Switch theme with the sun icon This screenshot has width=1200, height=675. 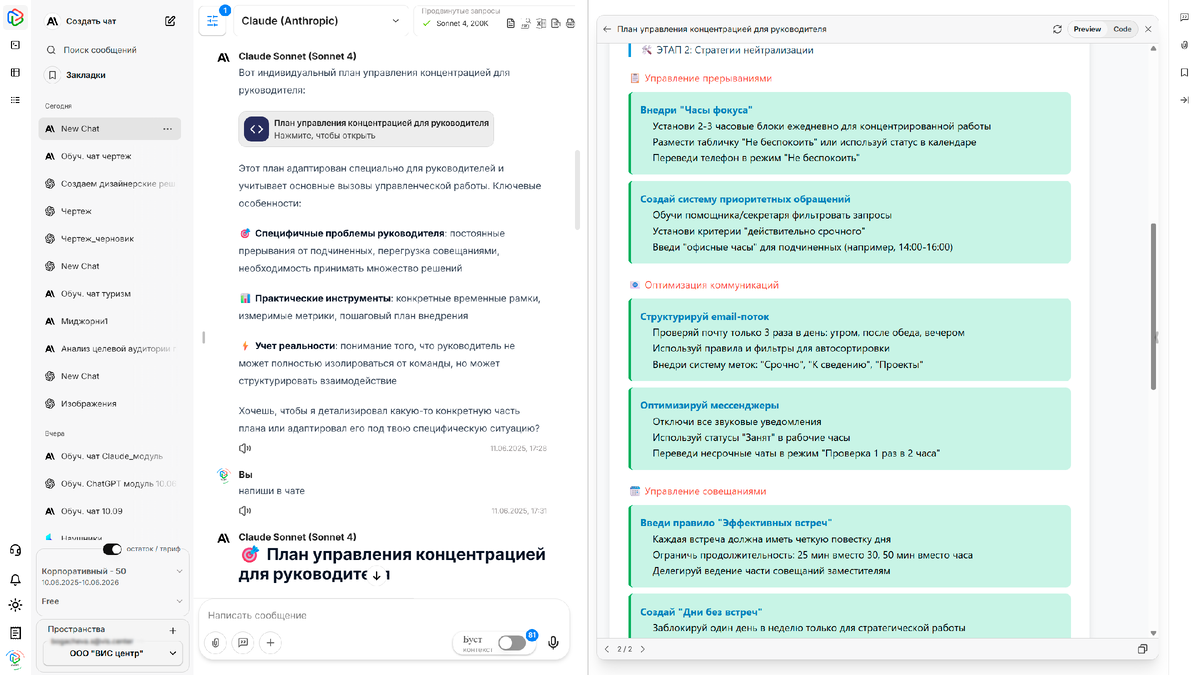tap(15, 605)
